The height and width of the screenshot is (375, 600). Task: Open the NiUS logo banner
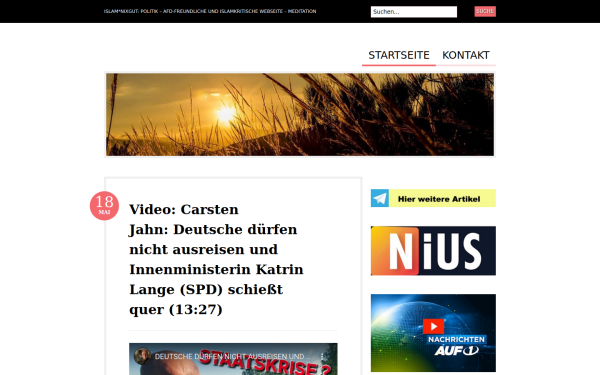[x=433, y=251]
